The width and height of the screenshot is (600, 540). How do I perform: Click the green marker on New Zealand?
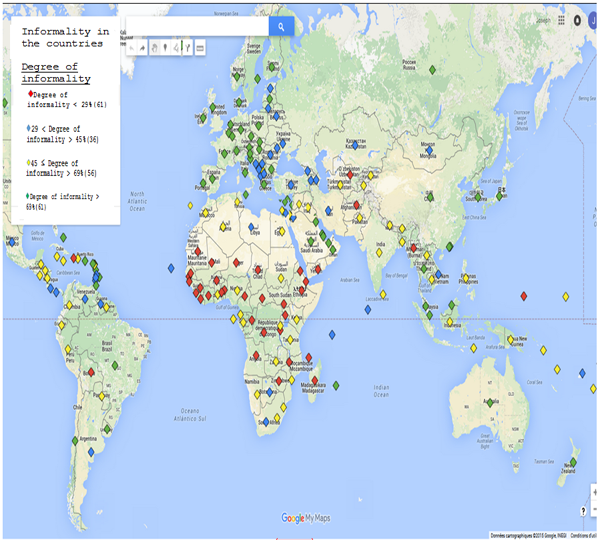[573, 462]
